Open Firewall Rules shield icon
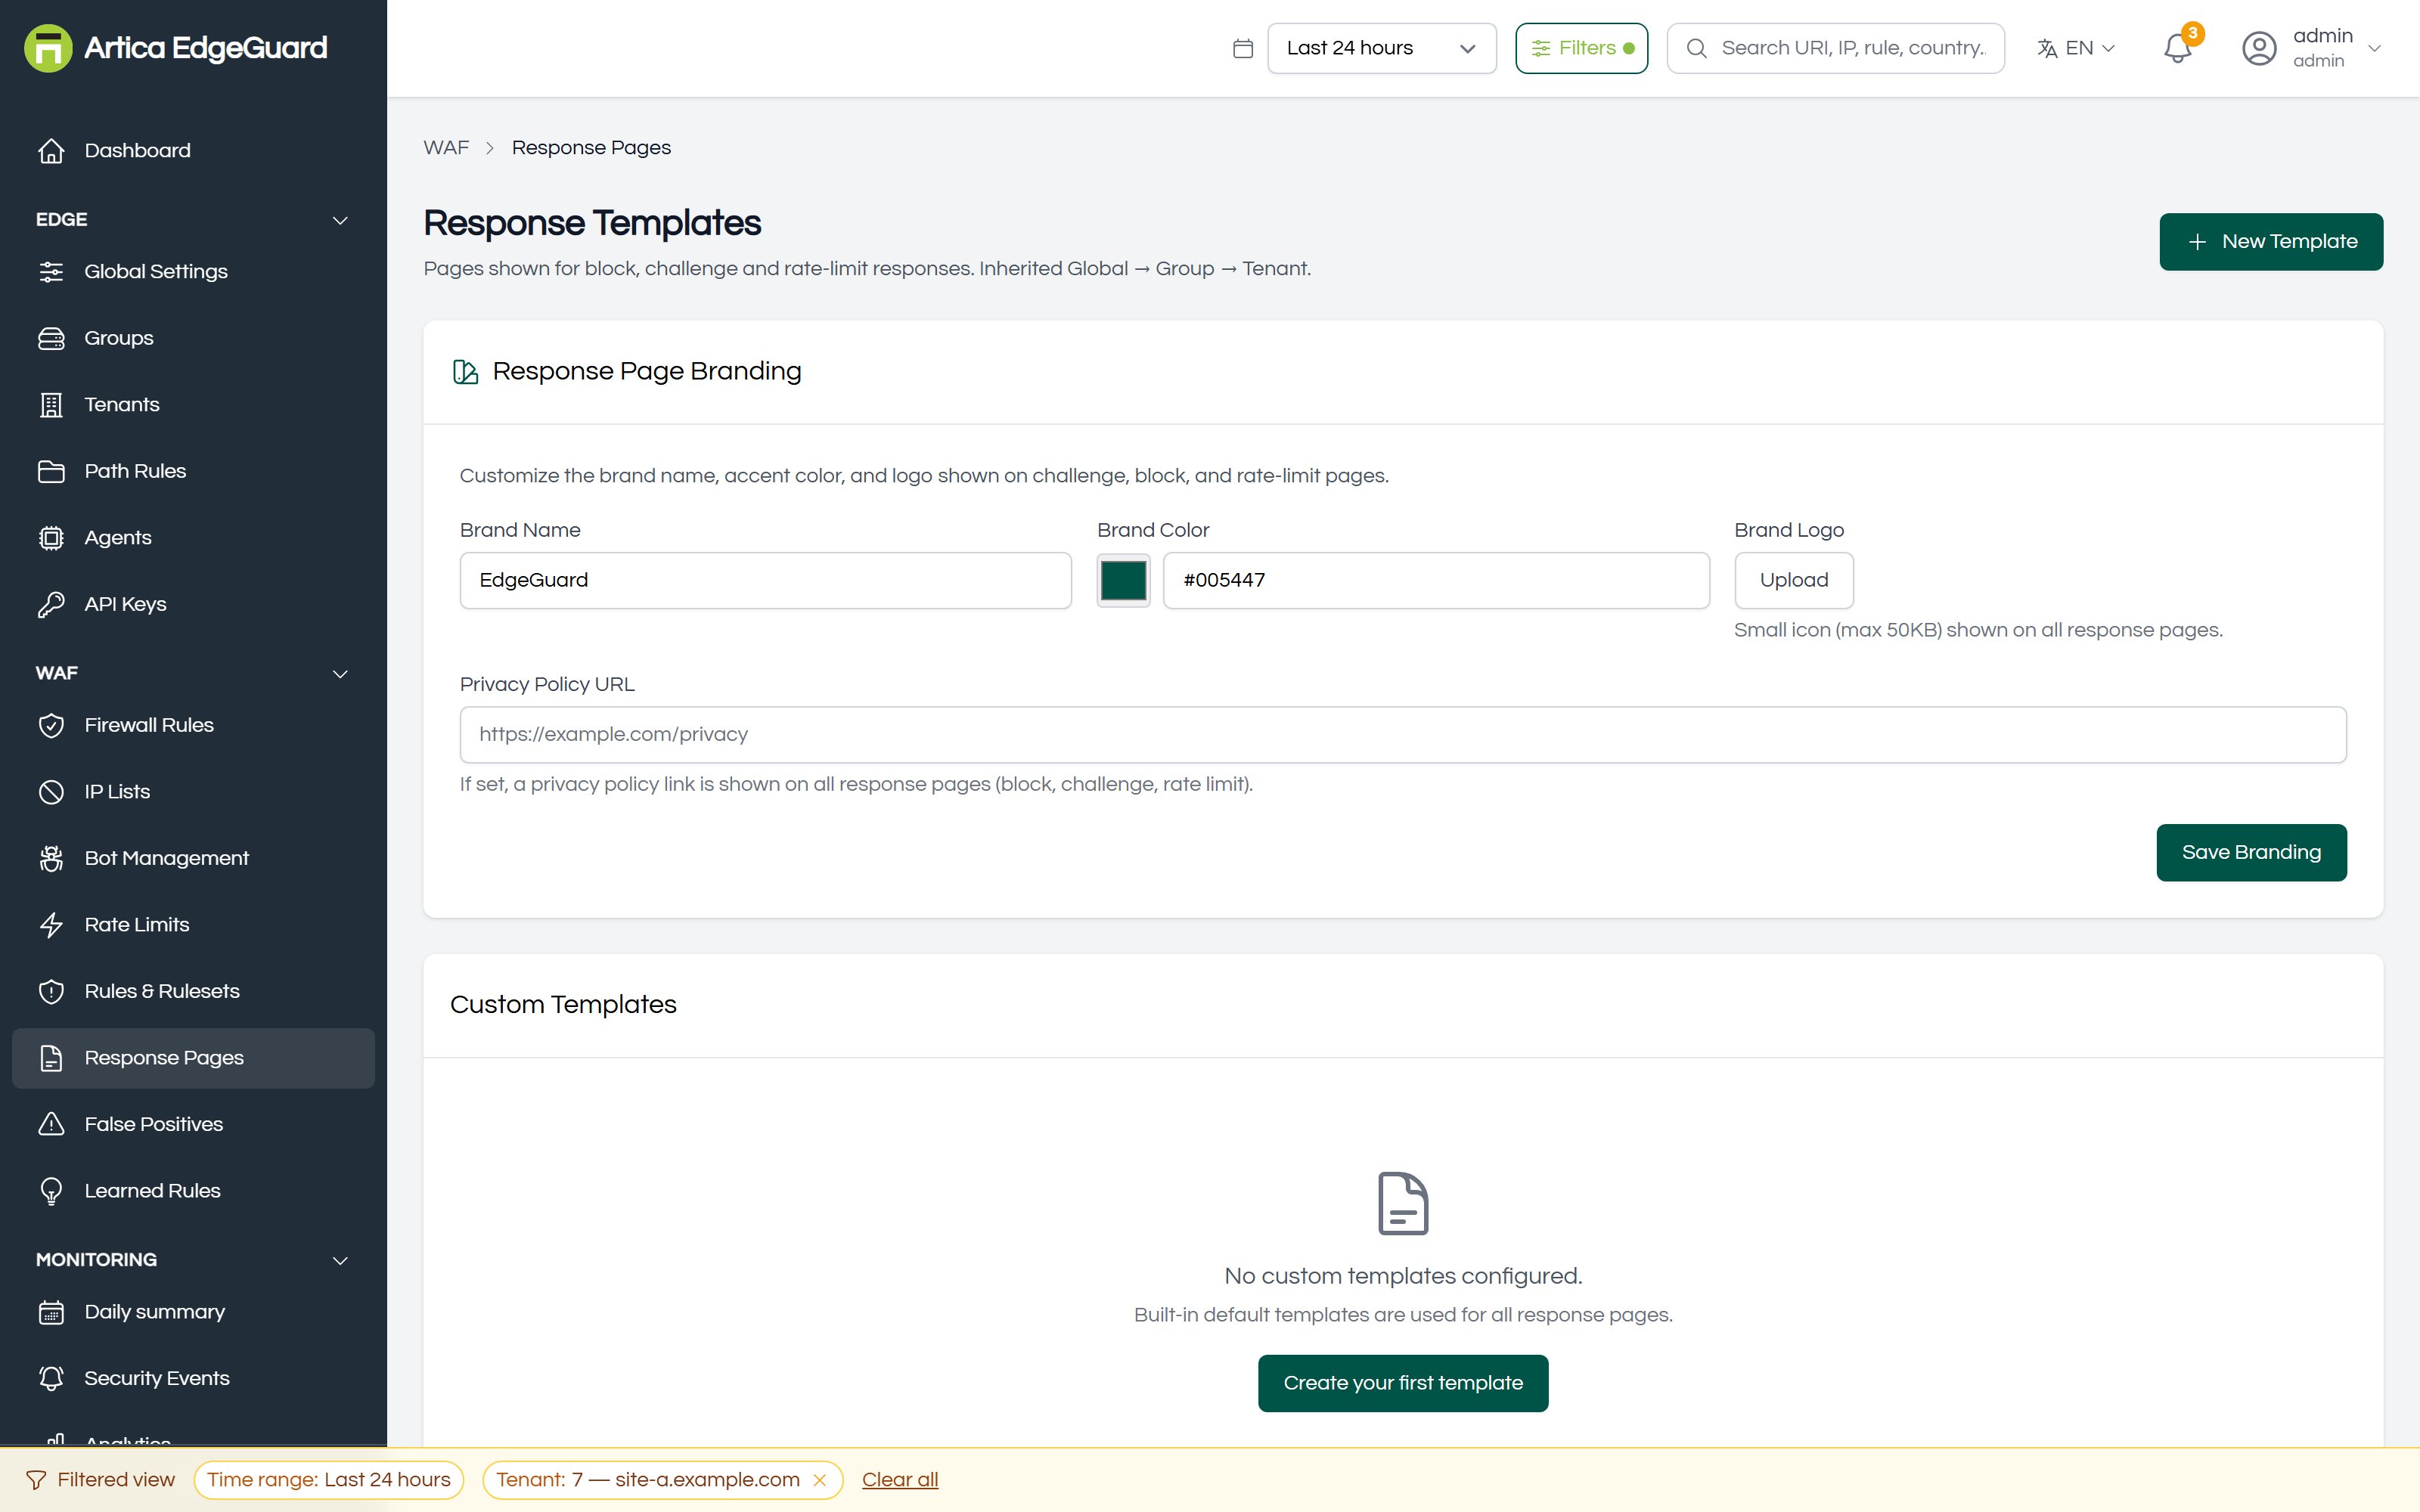2420x1512 pixels. tap(51, 725)
